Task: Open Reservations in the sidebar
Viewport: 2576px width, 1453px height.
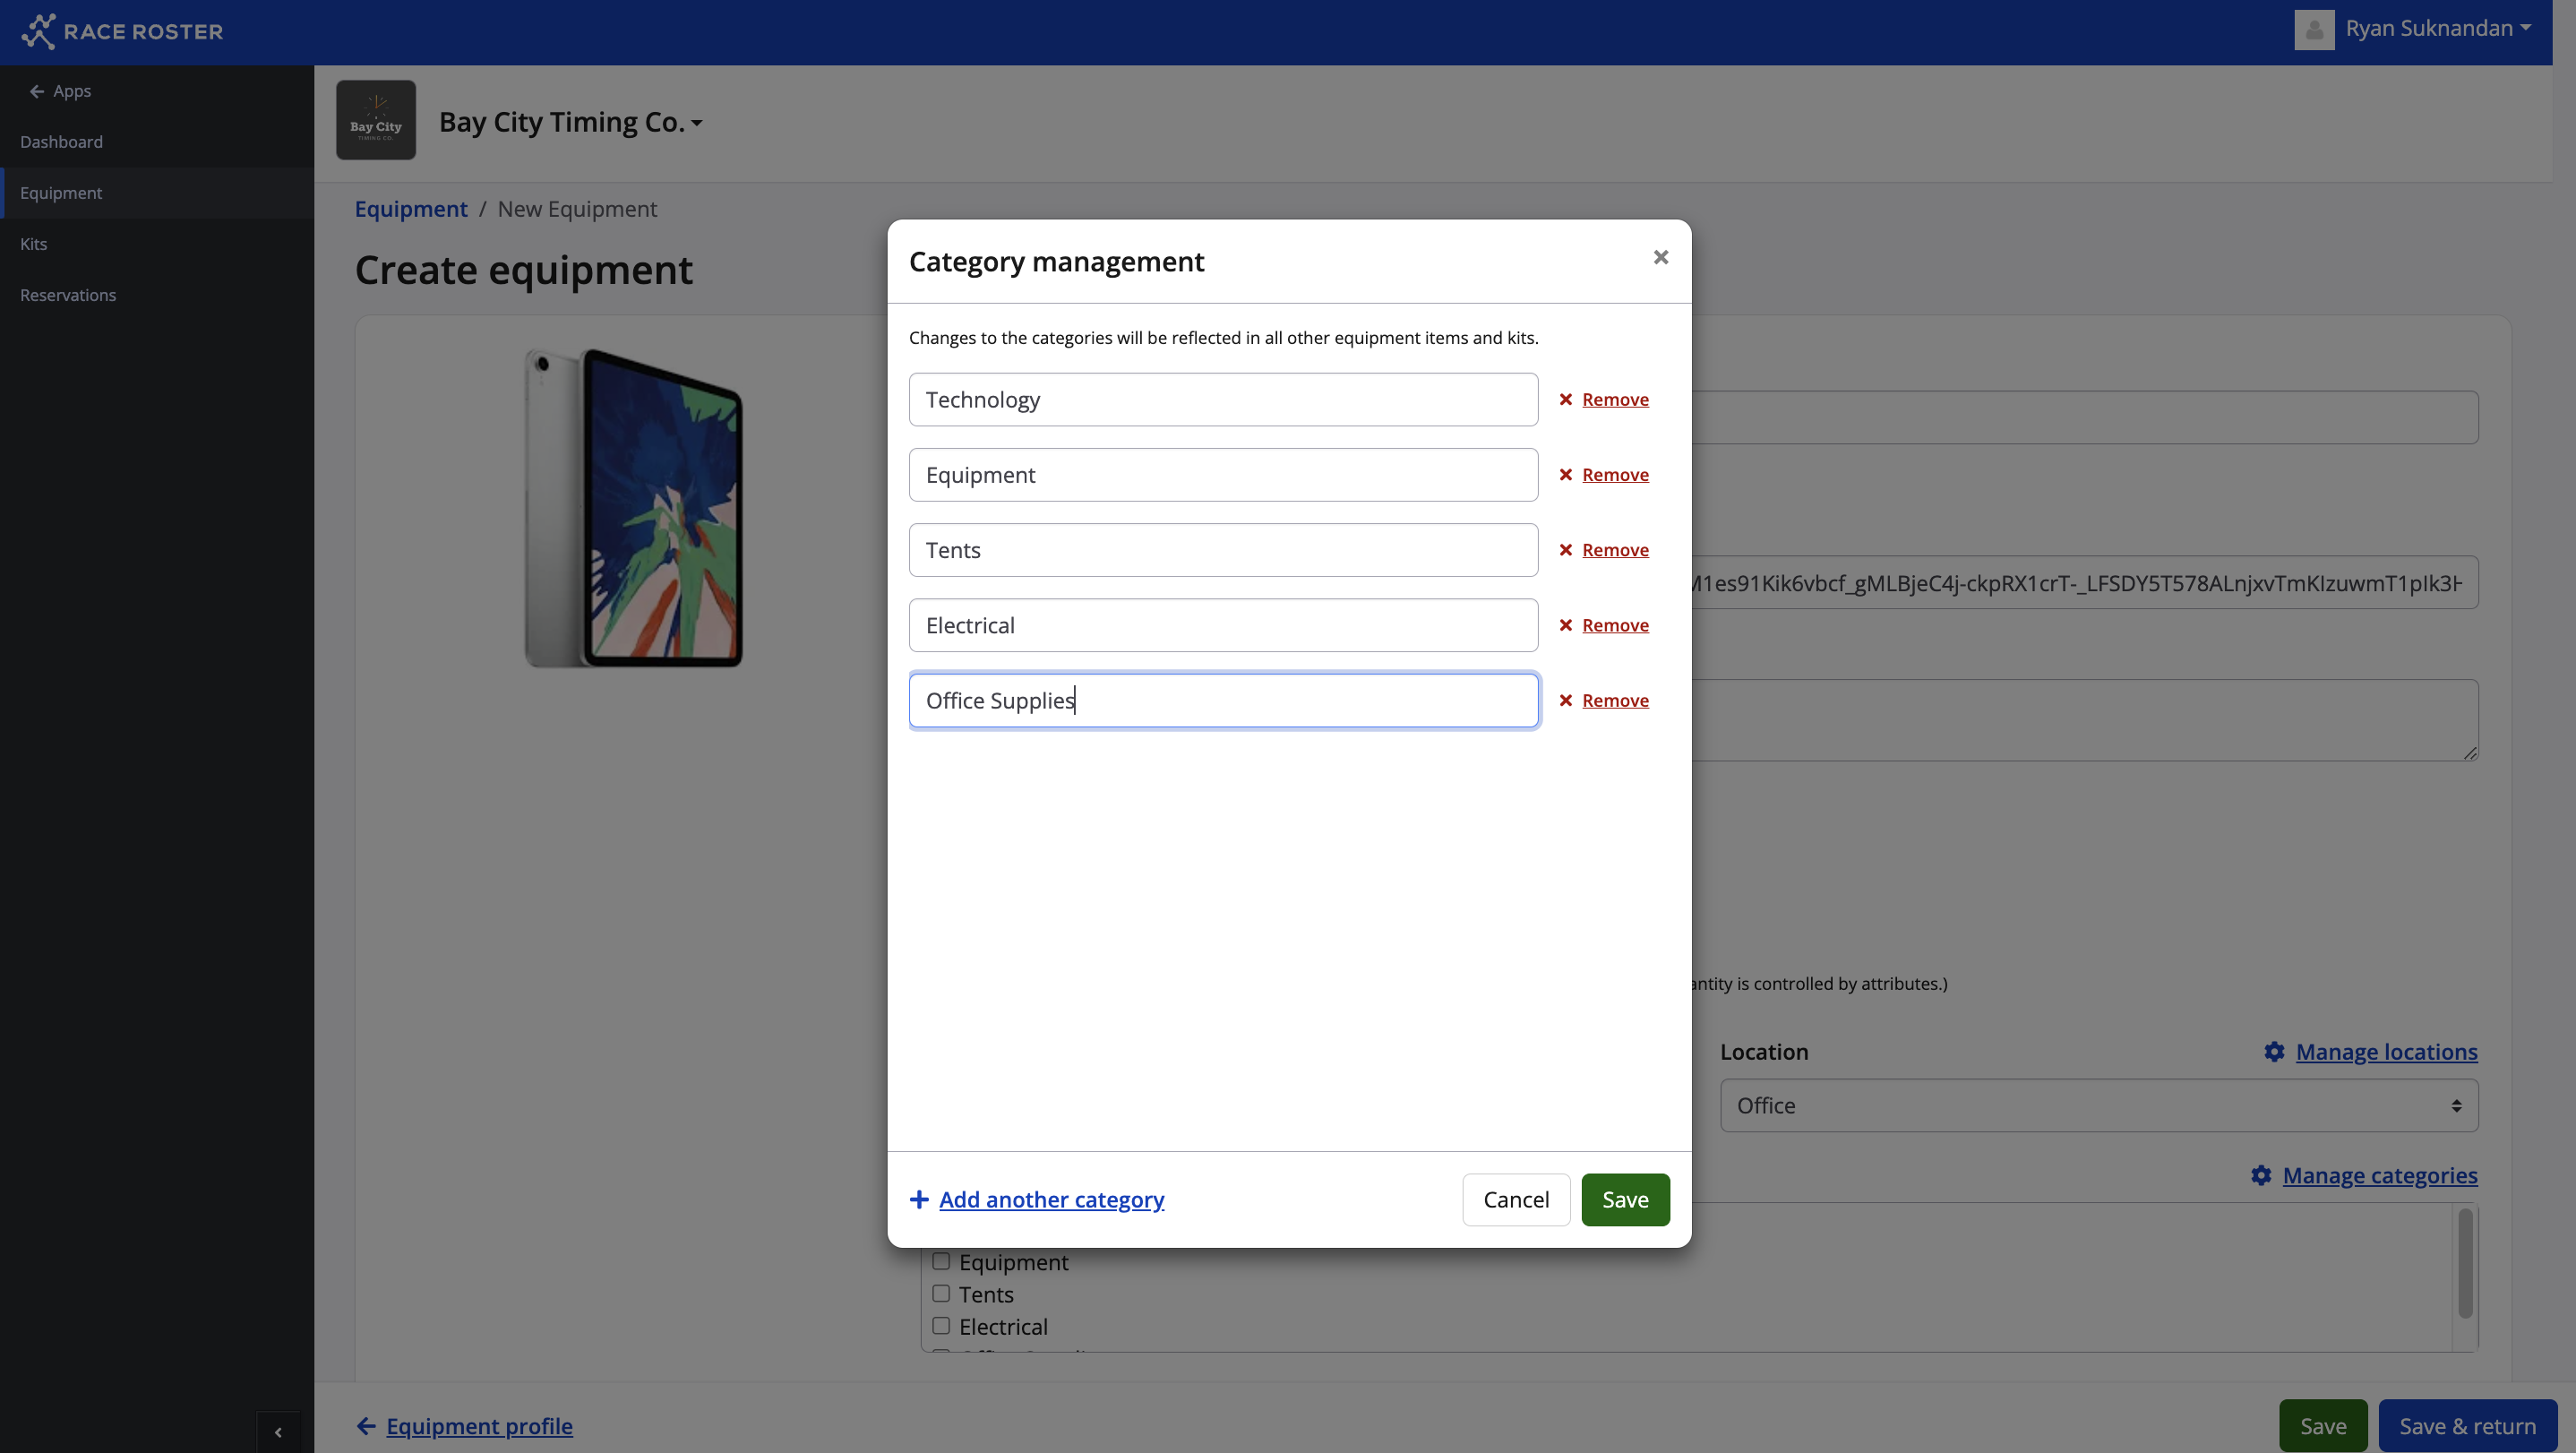Action: [68, 295]
